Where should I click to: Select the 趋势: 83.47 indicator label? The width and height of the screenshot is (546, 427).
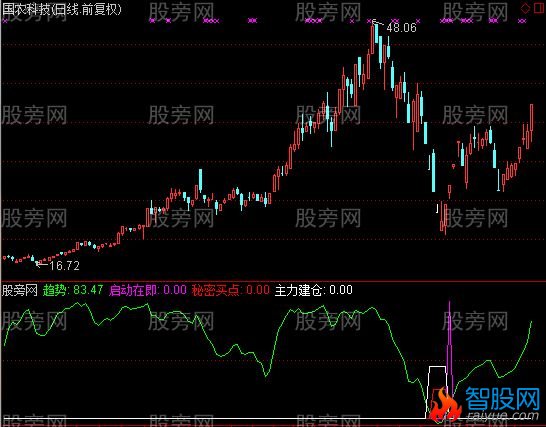pos(73,290)
